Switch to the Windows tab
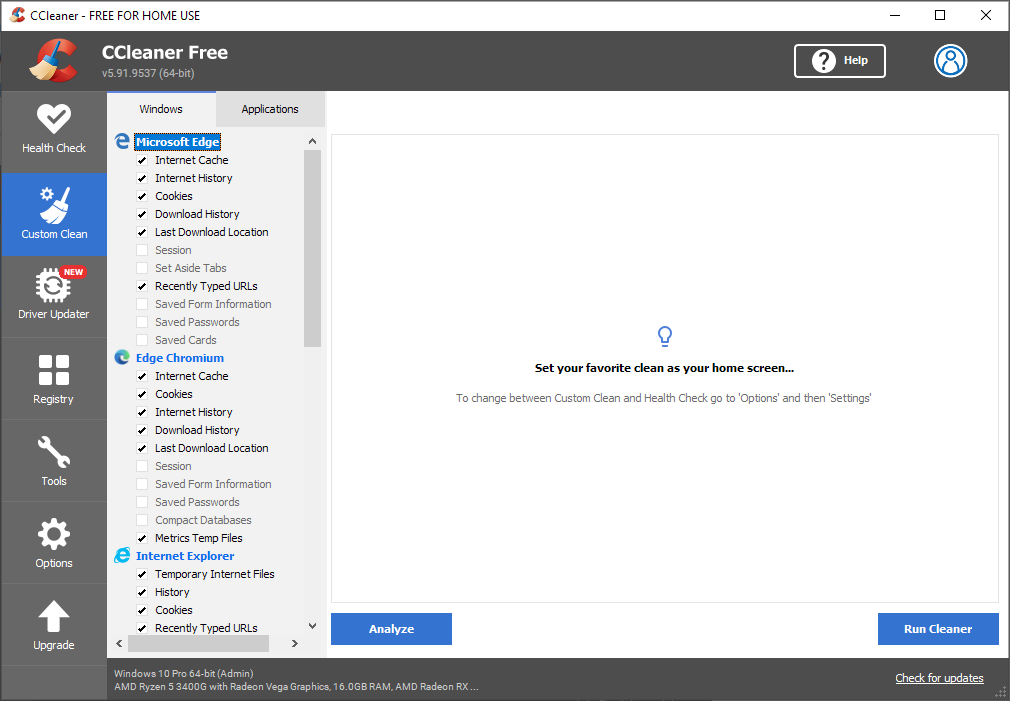 (x=161, y=109)
